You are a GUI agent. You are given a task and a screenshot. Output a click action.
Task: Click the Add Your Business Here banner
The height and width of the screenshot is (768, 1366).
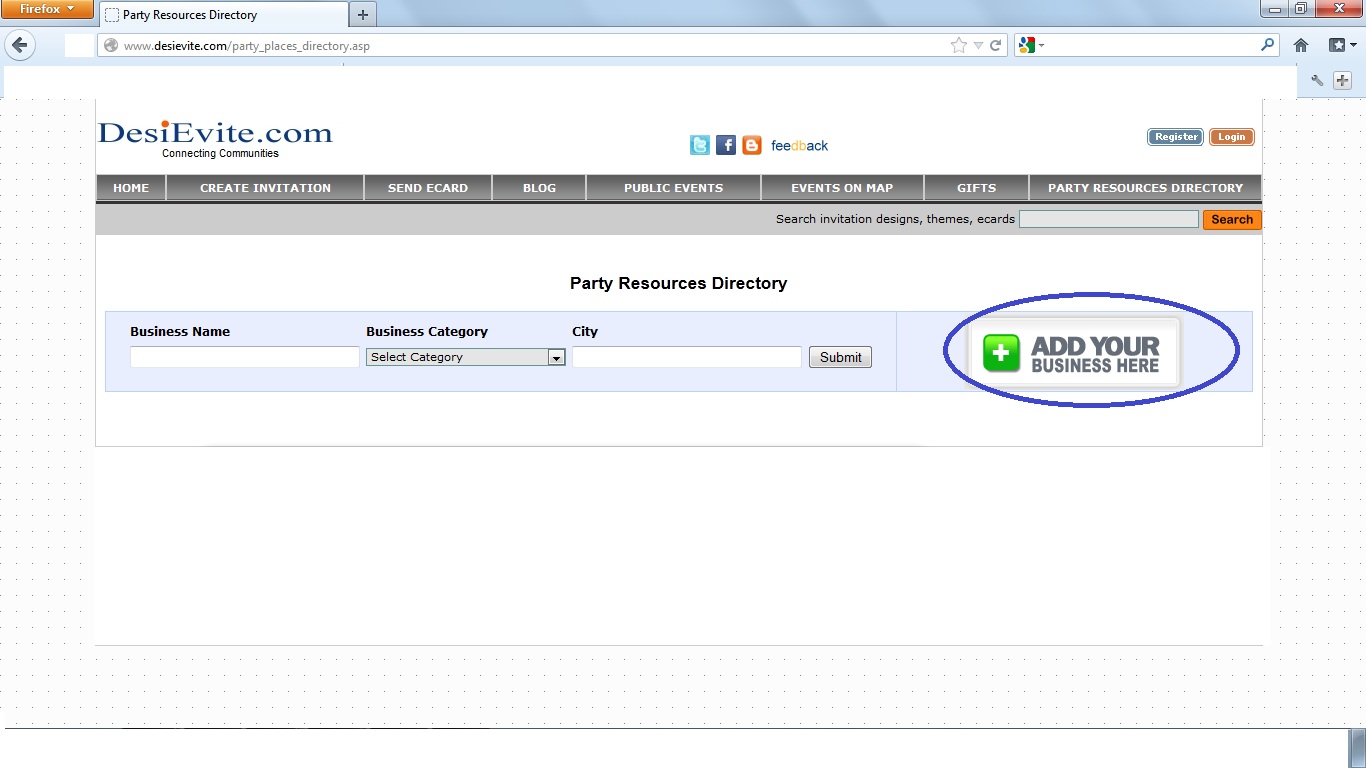[1075, 353]
